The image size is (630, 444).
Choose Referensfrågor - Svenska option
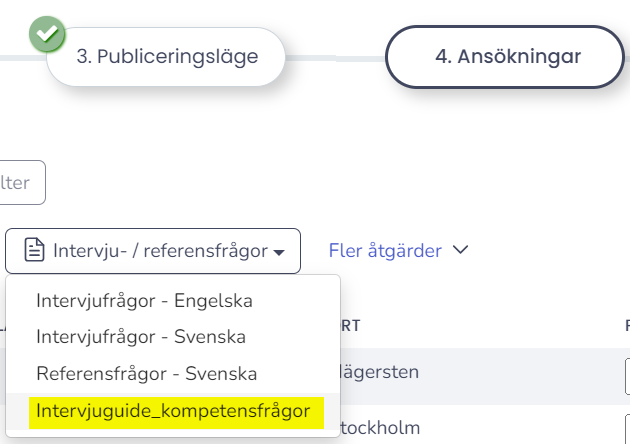pyautogui.click(x=147, y=373)
